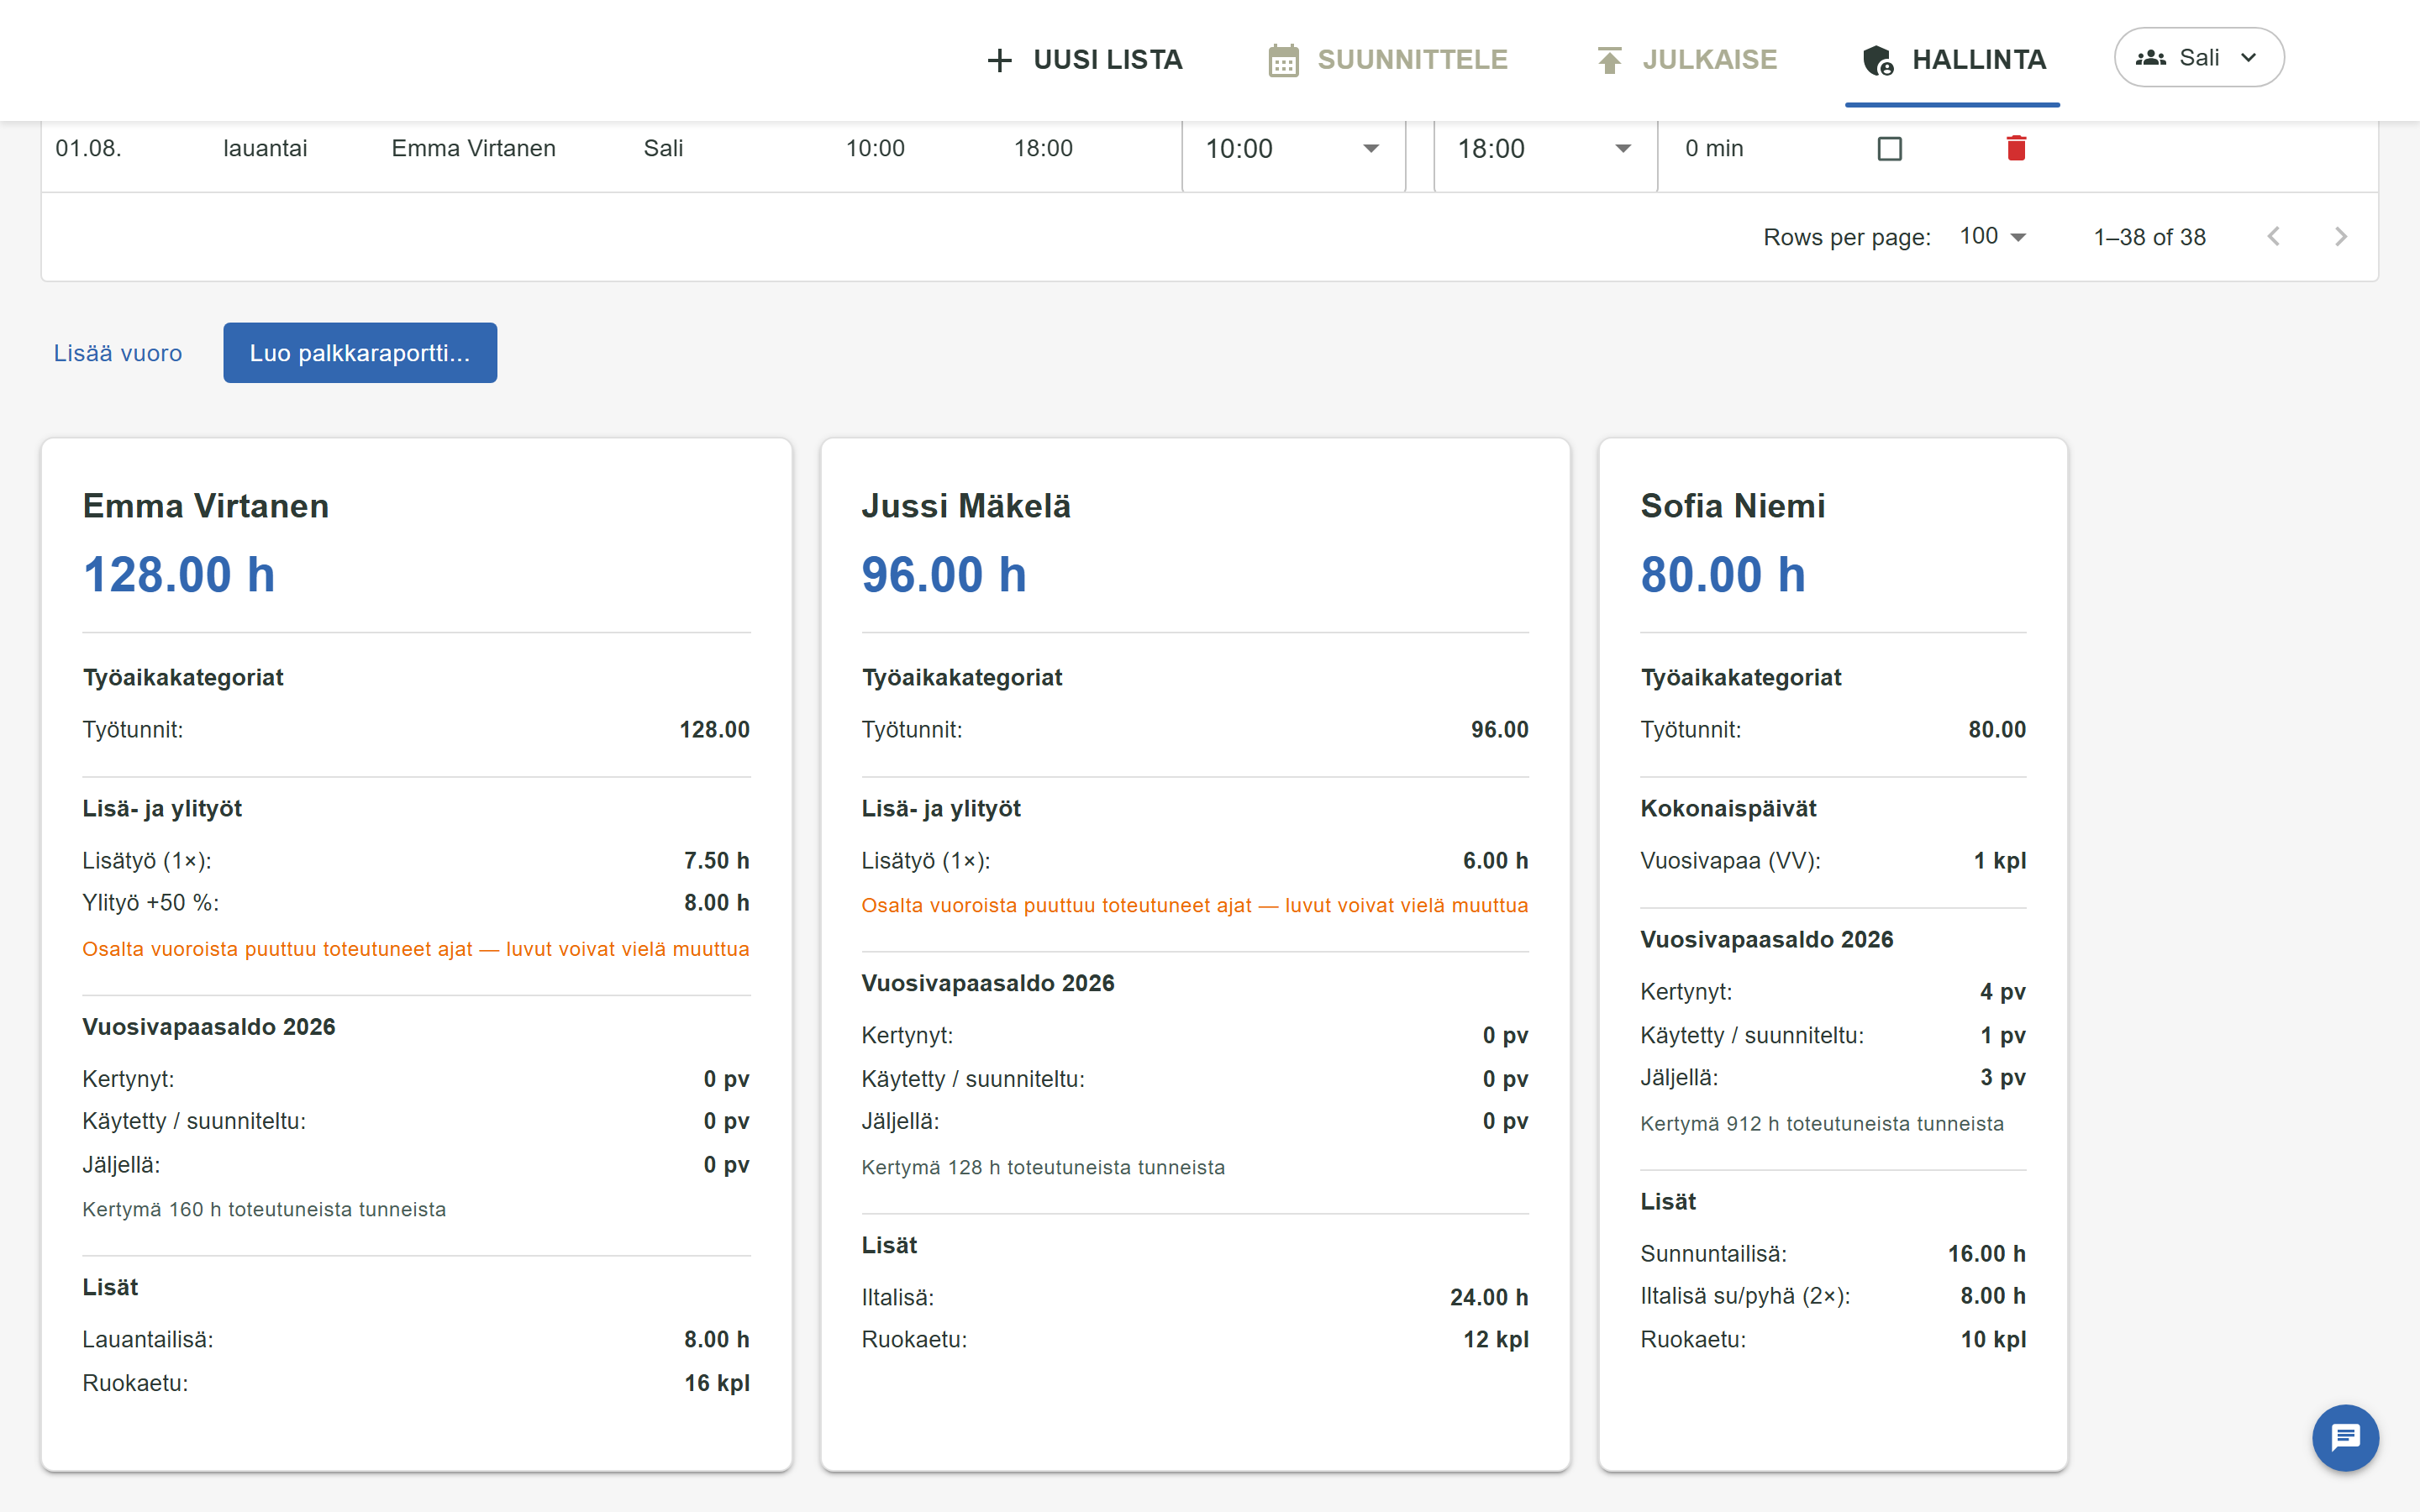Tick the checkbox in the 01.08. shift row
The width and height of the screenshot is (2420, 1512).
[x=1889, y=149]
